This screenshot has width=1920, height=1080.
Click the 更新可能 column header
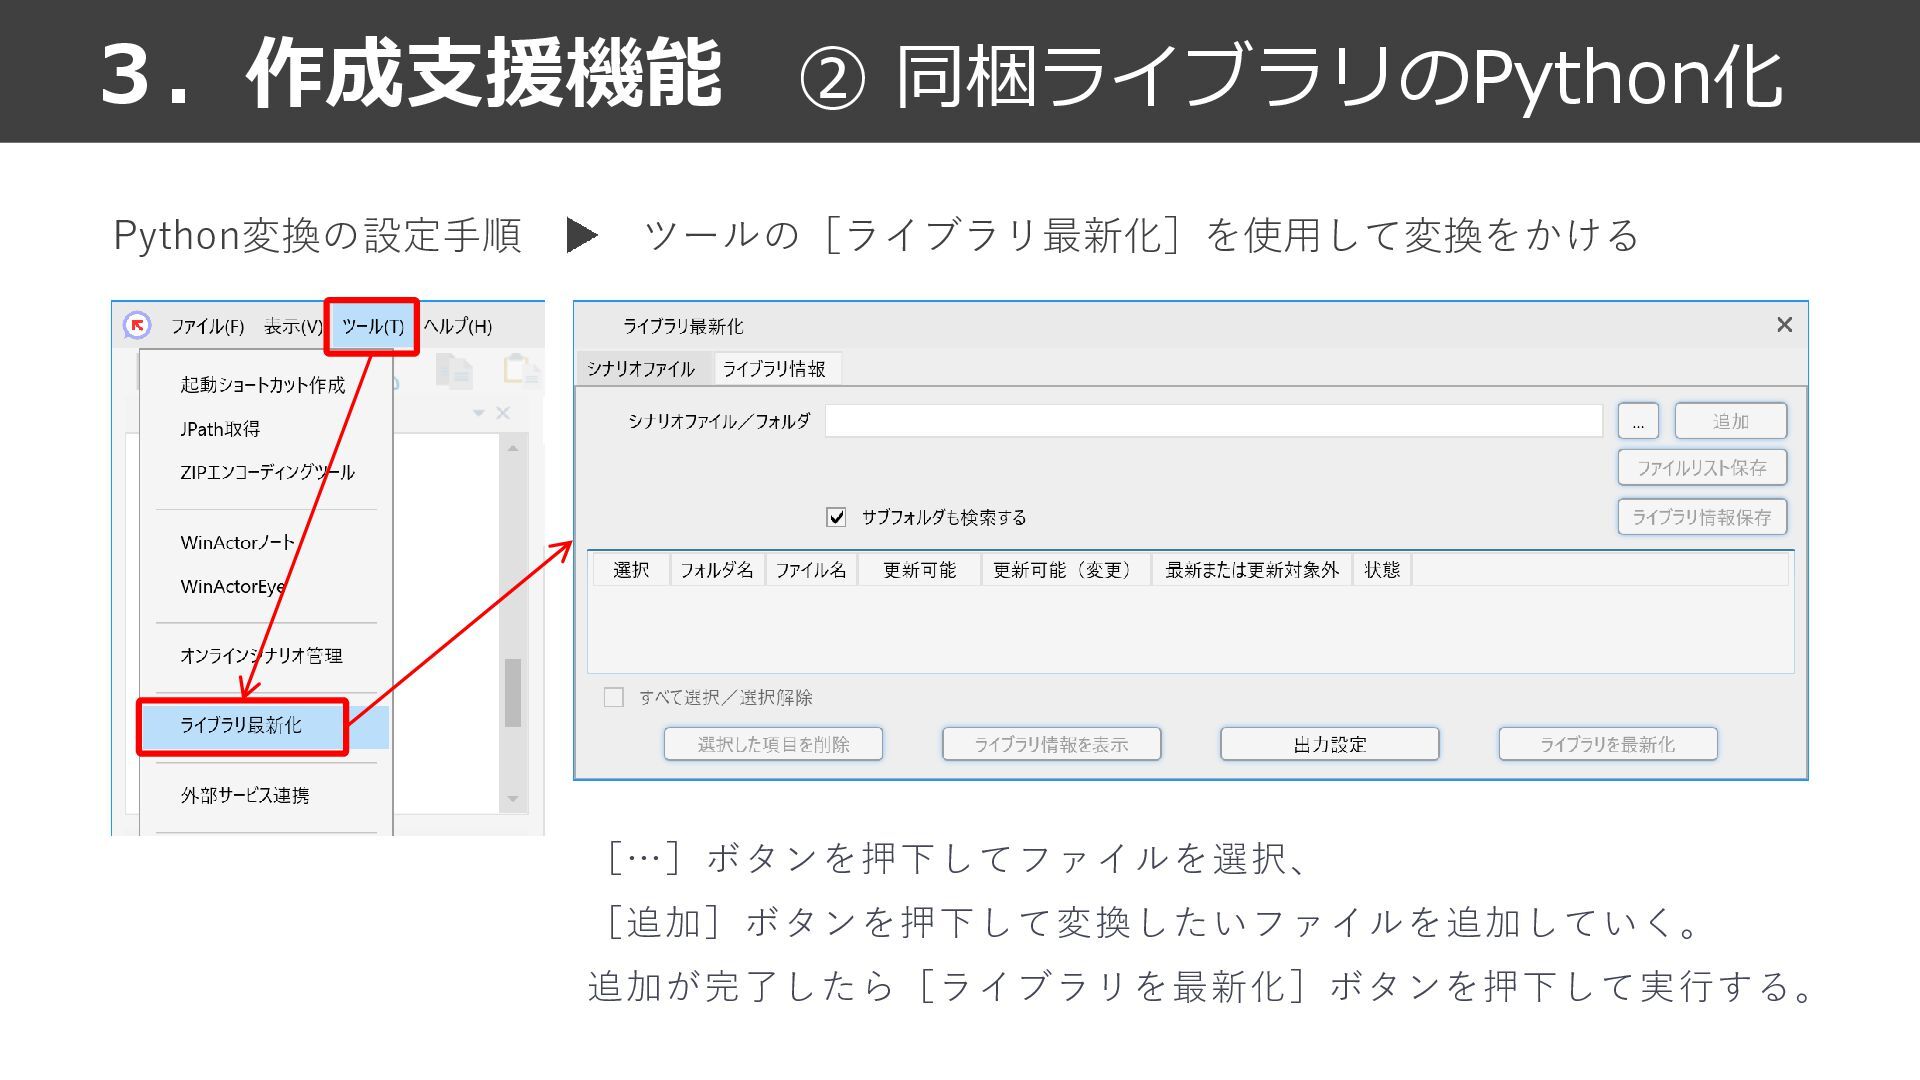919,570
